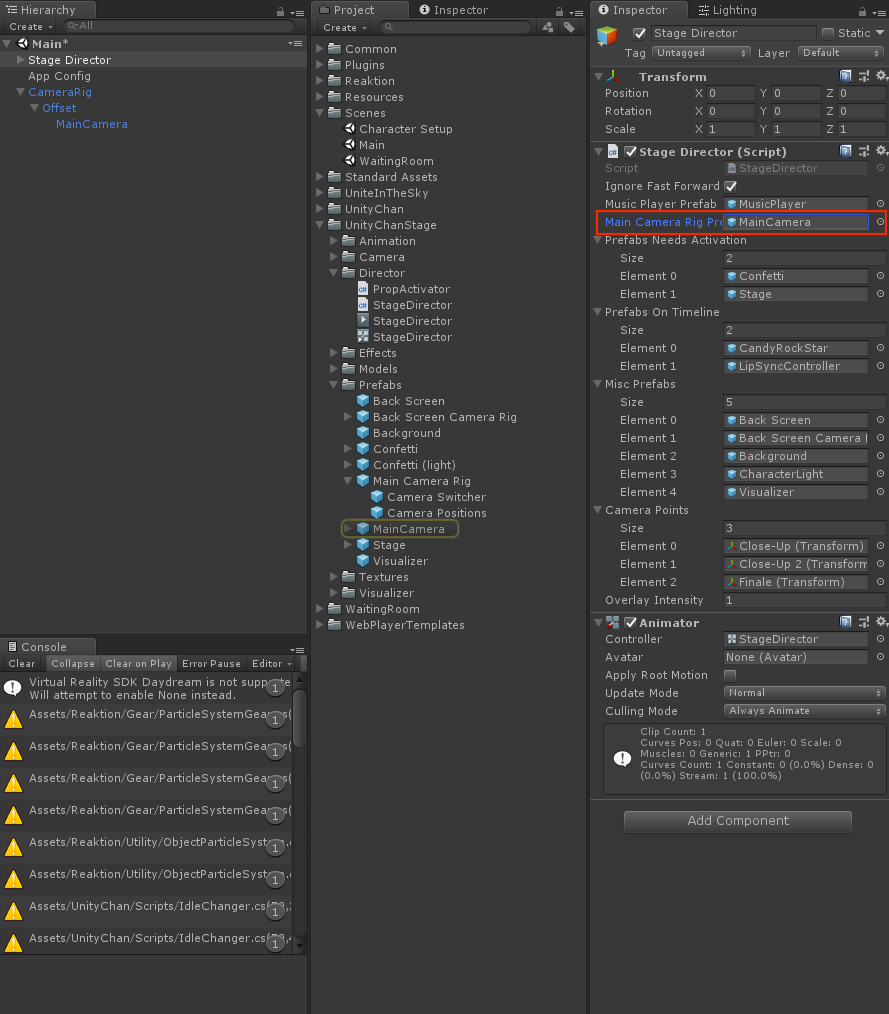Viewport: 889px width, 1014px height.
Task: Toggle the Static checkbox
Action: 827,33
